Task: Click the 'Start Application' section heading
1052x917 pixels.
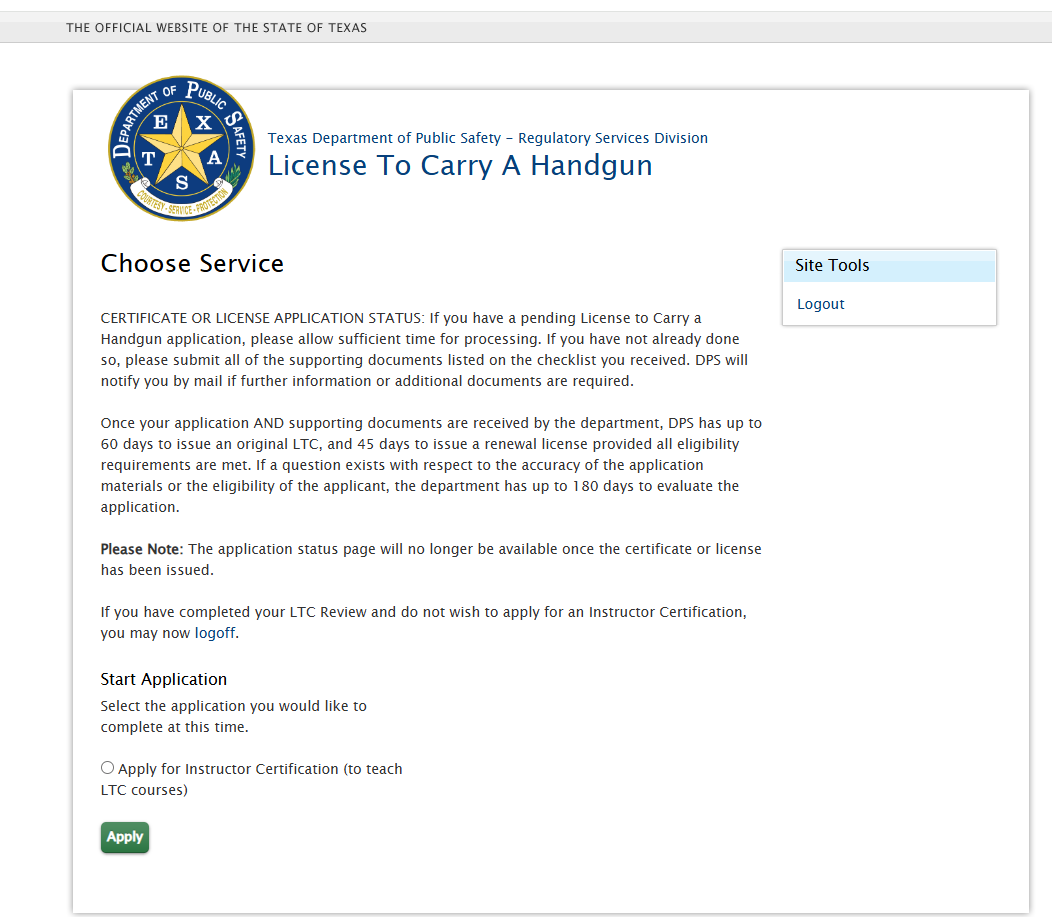Action: 163,679
